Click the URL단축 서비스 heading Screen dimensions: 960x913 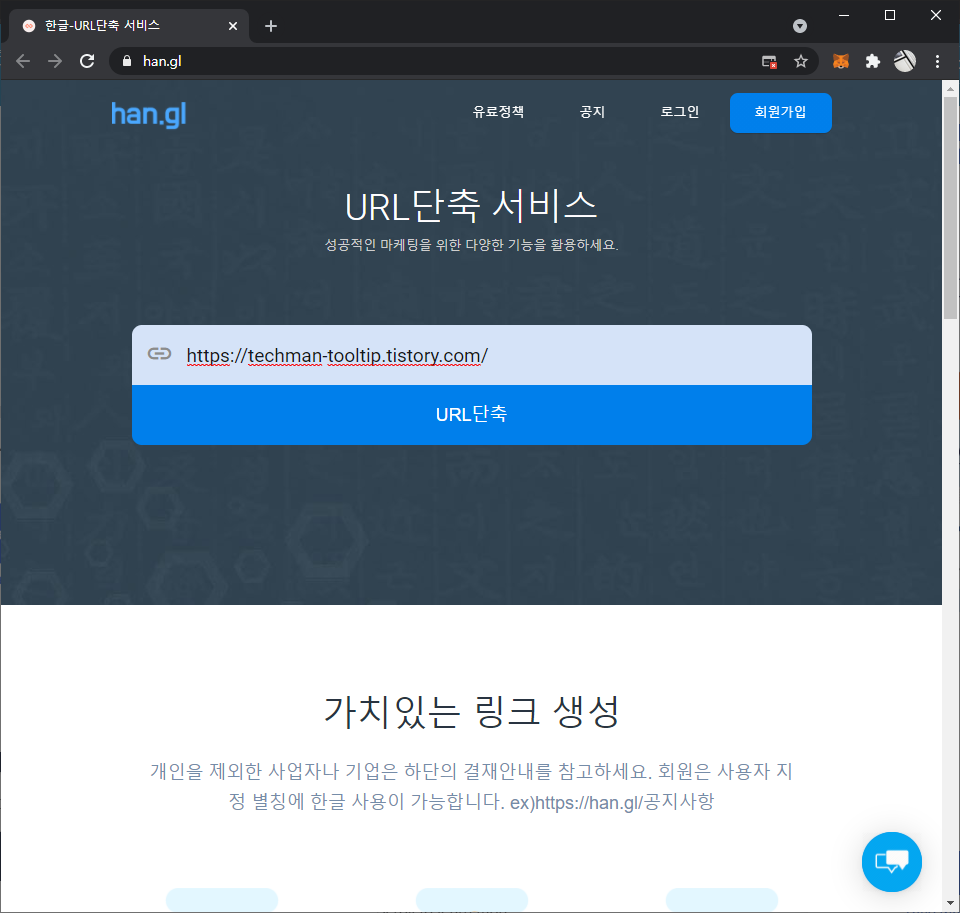click(471, 206)
